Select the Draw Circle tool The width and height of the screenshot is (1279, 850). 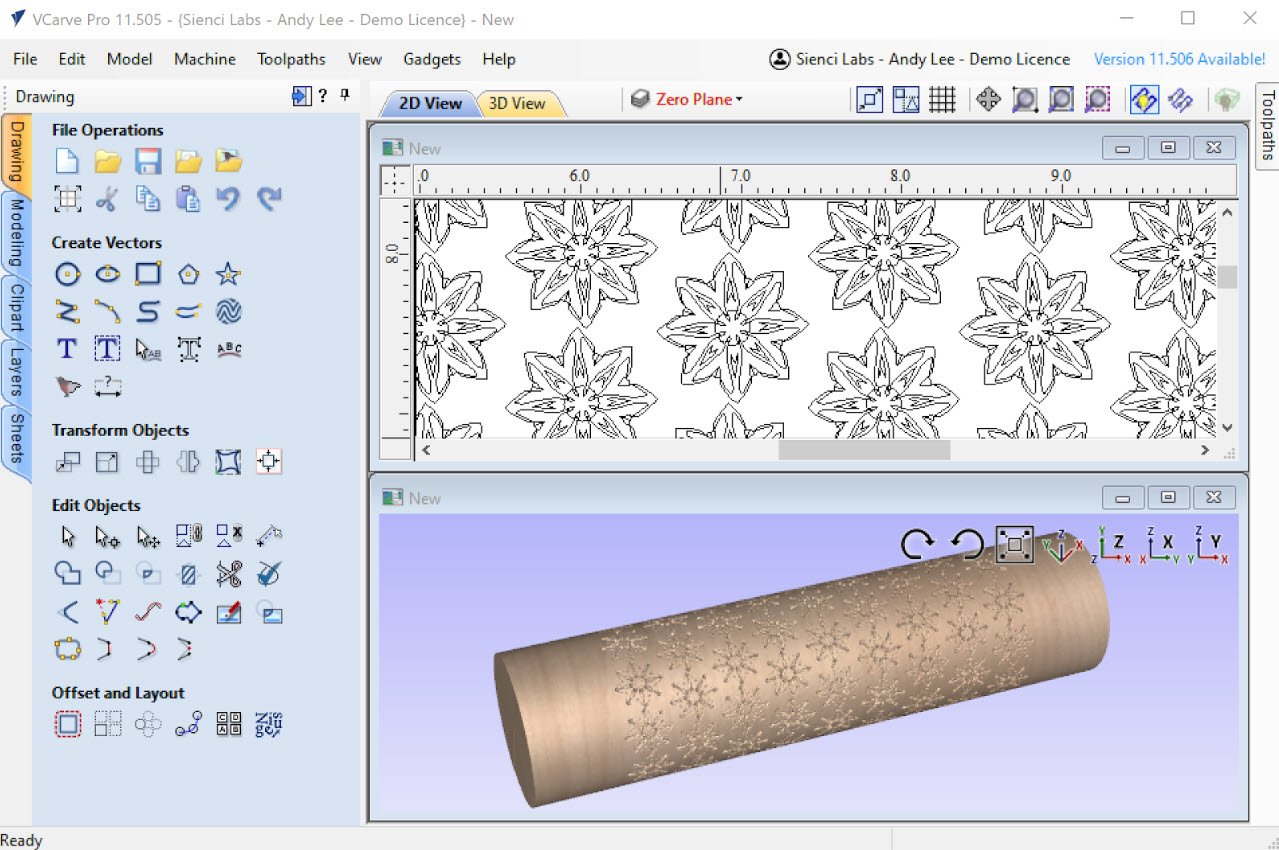(67, 273)
